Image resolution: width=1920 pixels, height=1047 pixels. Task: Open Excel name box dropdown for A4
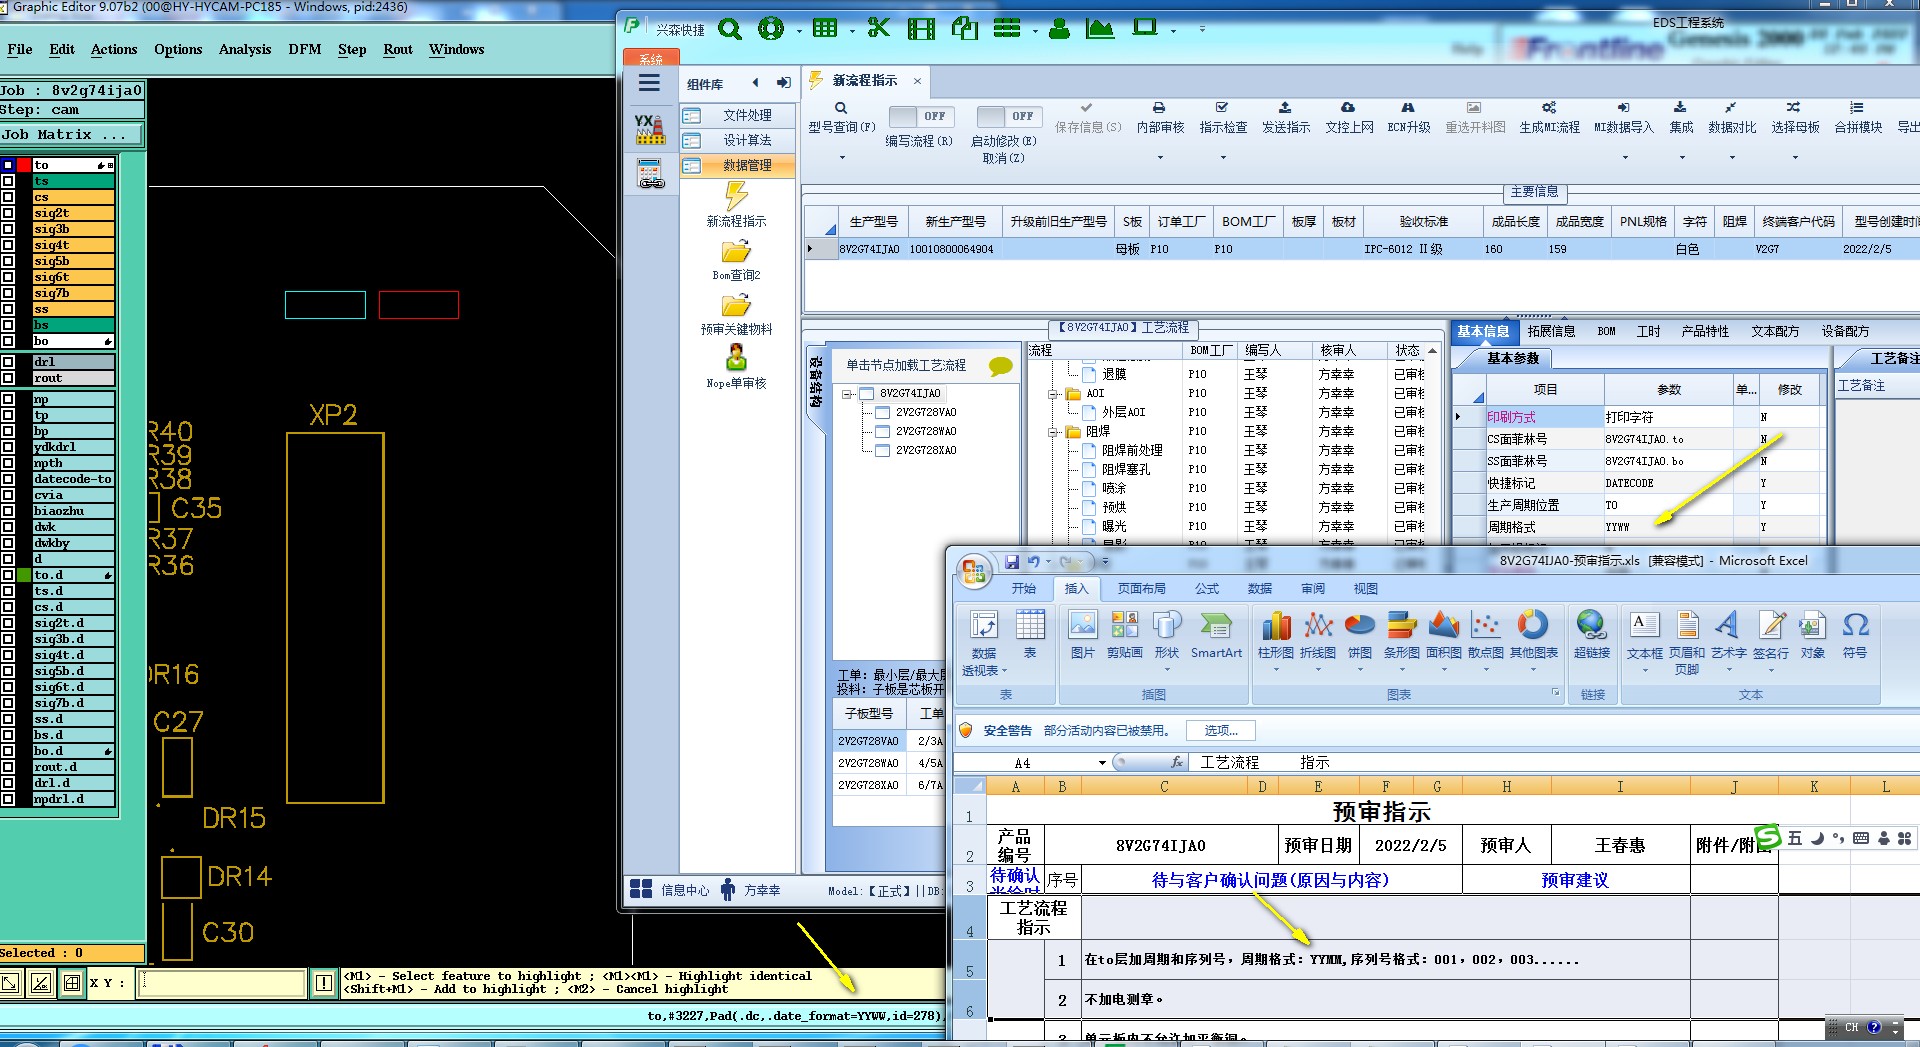coord(1102,762)
